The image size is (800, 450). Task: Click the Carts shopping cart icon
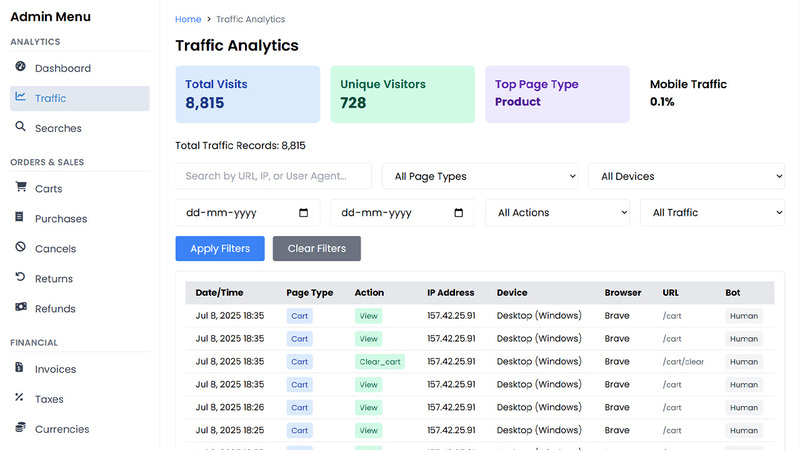tap(21, 187)
